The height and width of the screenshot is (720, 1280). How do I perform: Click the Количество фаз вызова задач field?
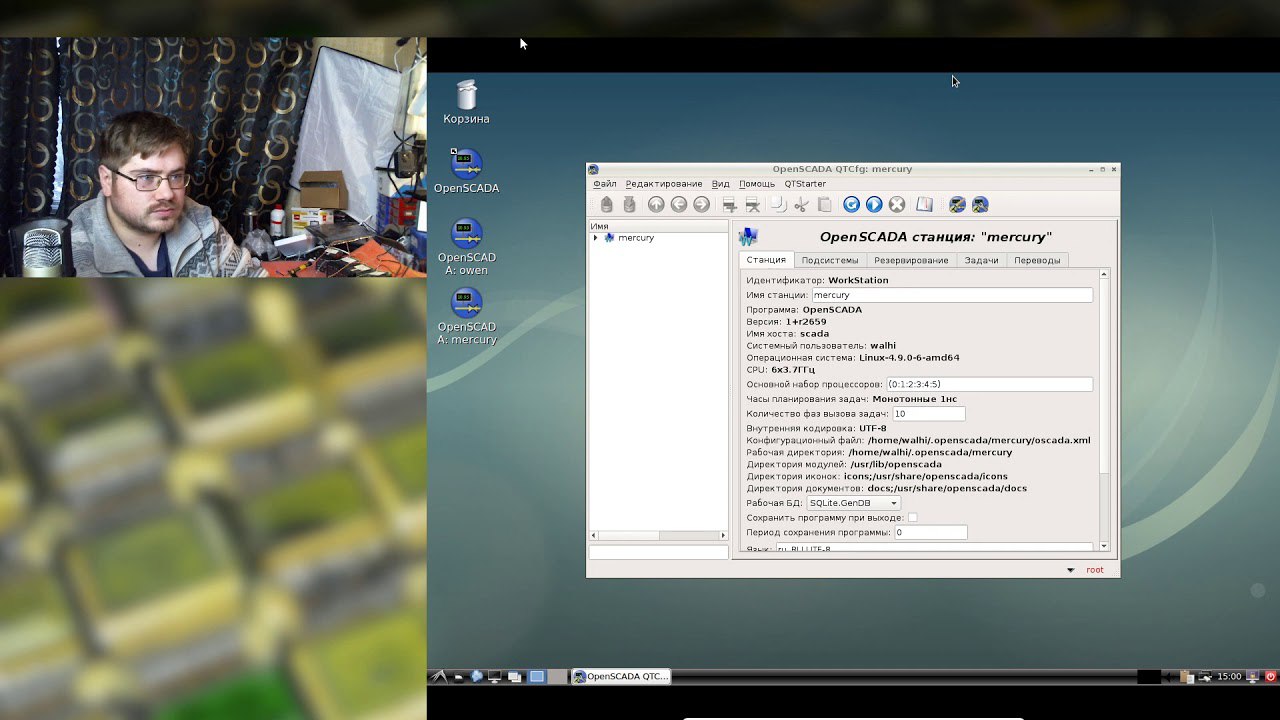click(928, 414)
